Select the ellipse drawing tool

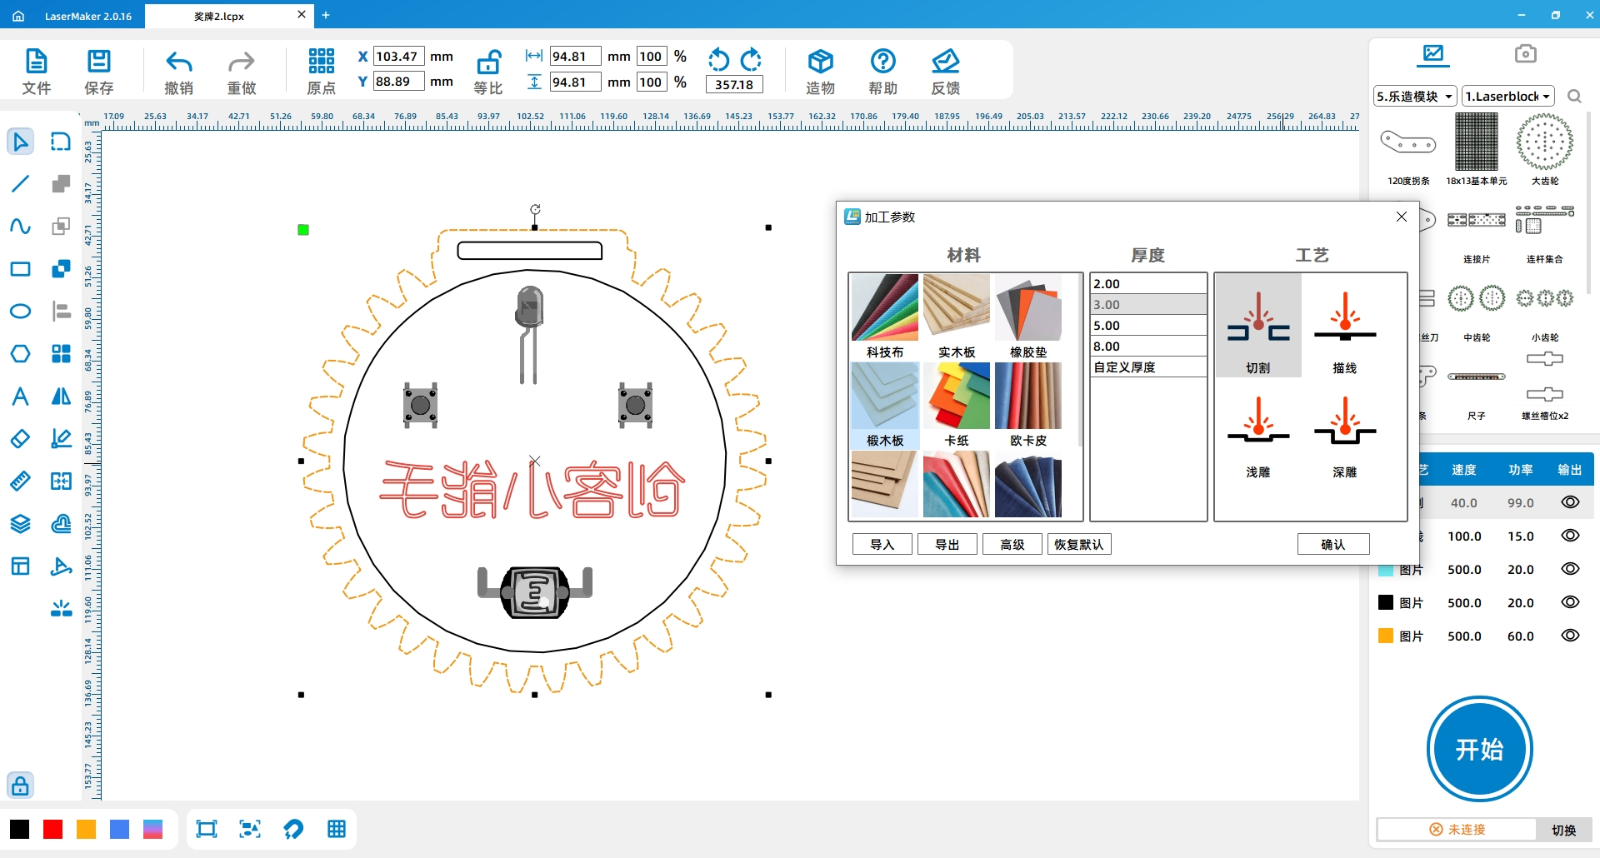pos(20,311)
